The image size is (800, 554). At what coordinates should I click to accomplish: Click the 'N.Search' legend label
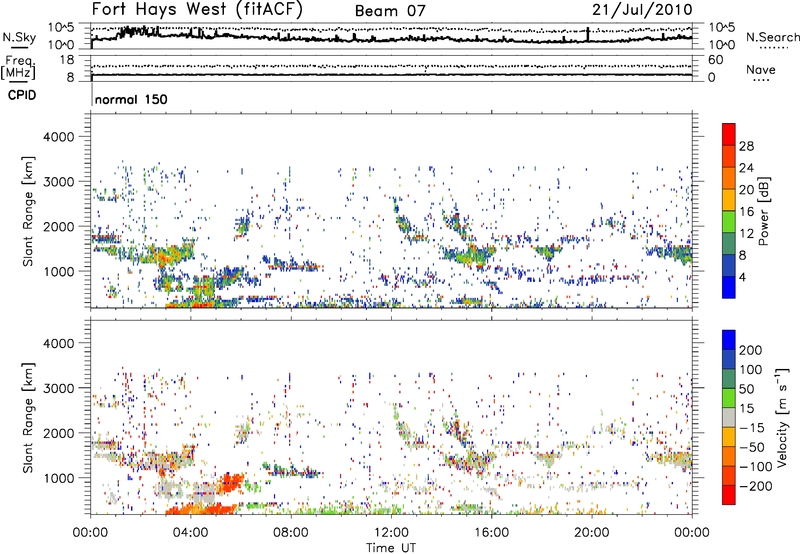click(772, 37)
